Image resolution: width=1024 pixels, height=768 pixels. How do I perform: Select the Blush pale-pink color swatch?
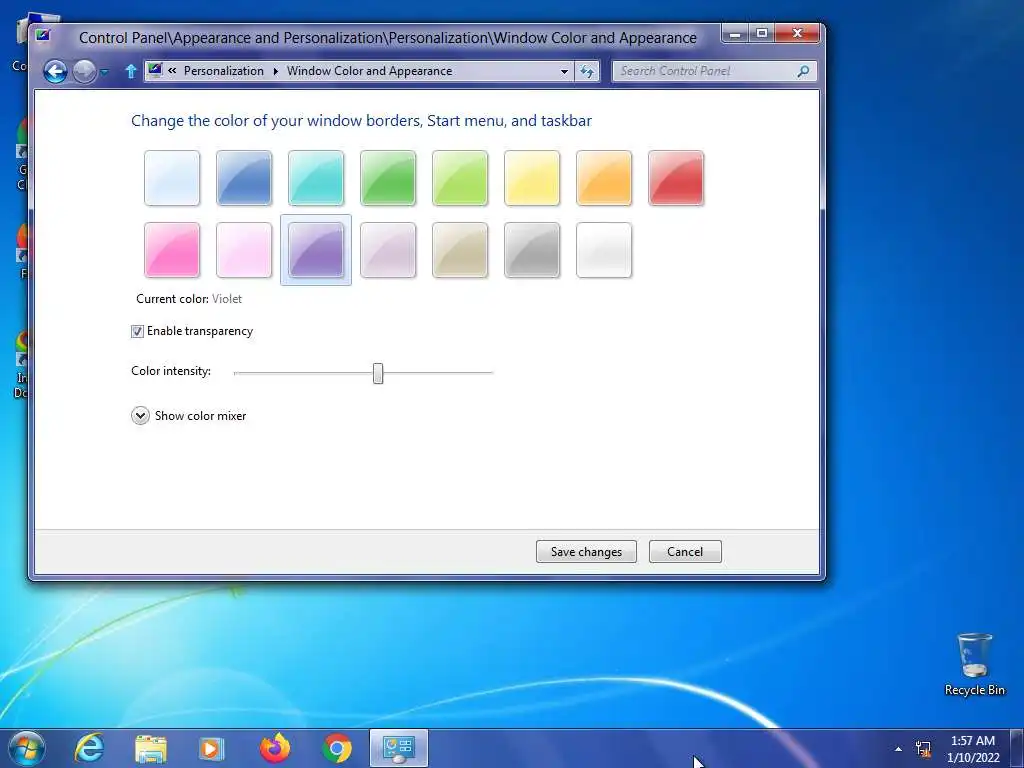pos(244,249)
